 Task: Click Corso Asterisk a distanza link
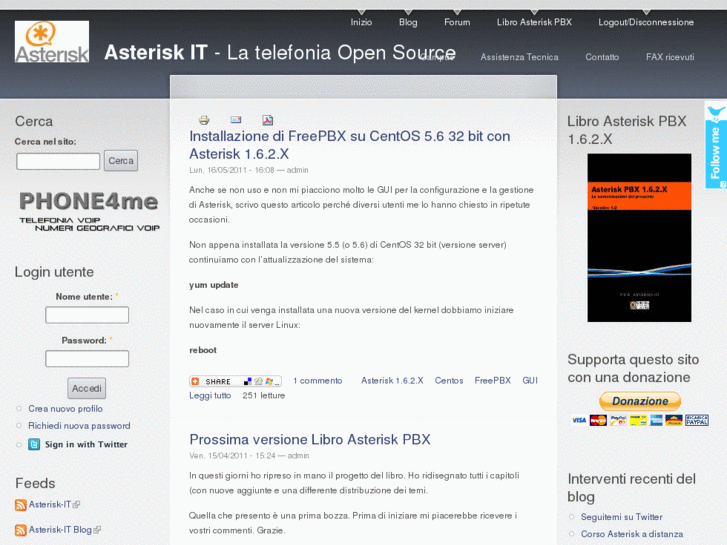coord(632,534)
